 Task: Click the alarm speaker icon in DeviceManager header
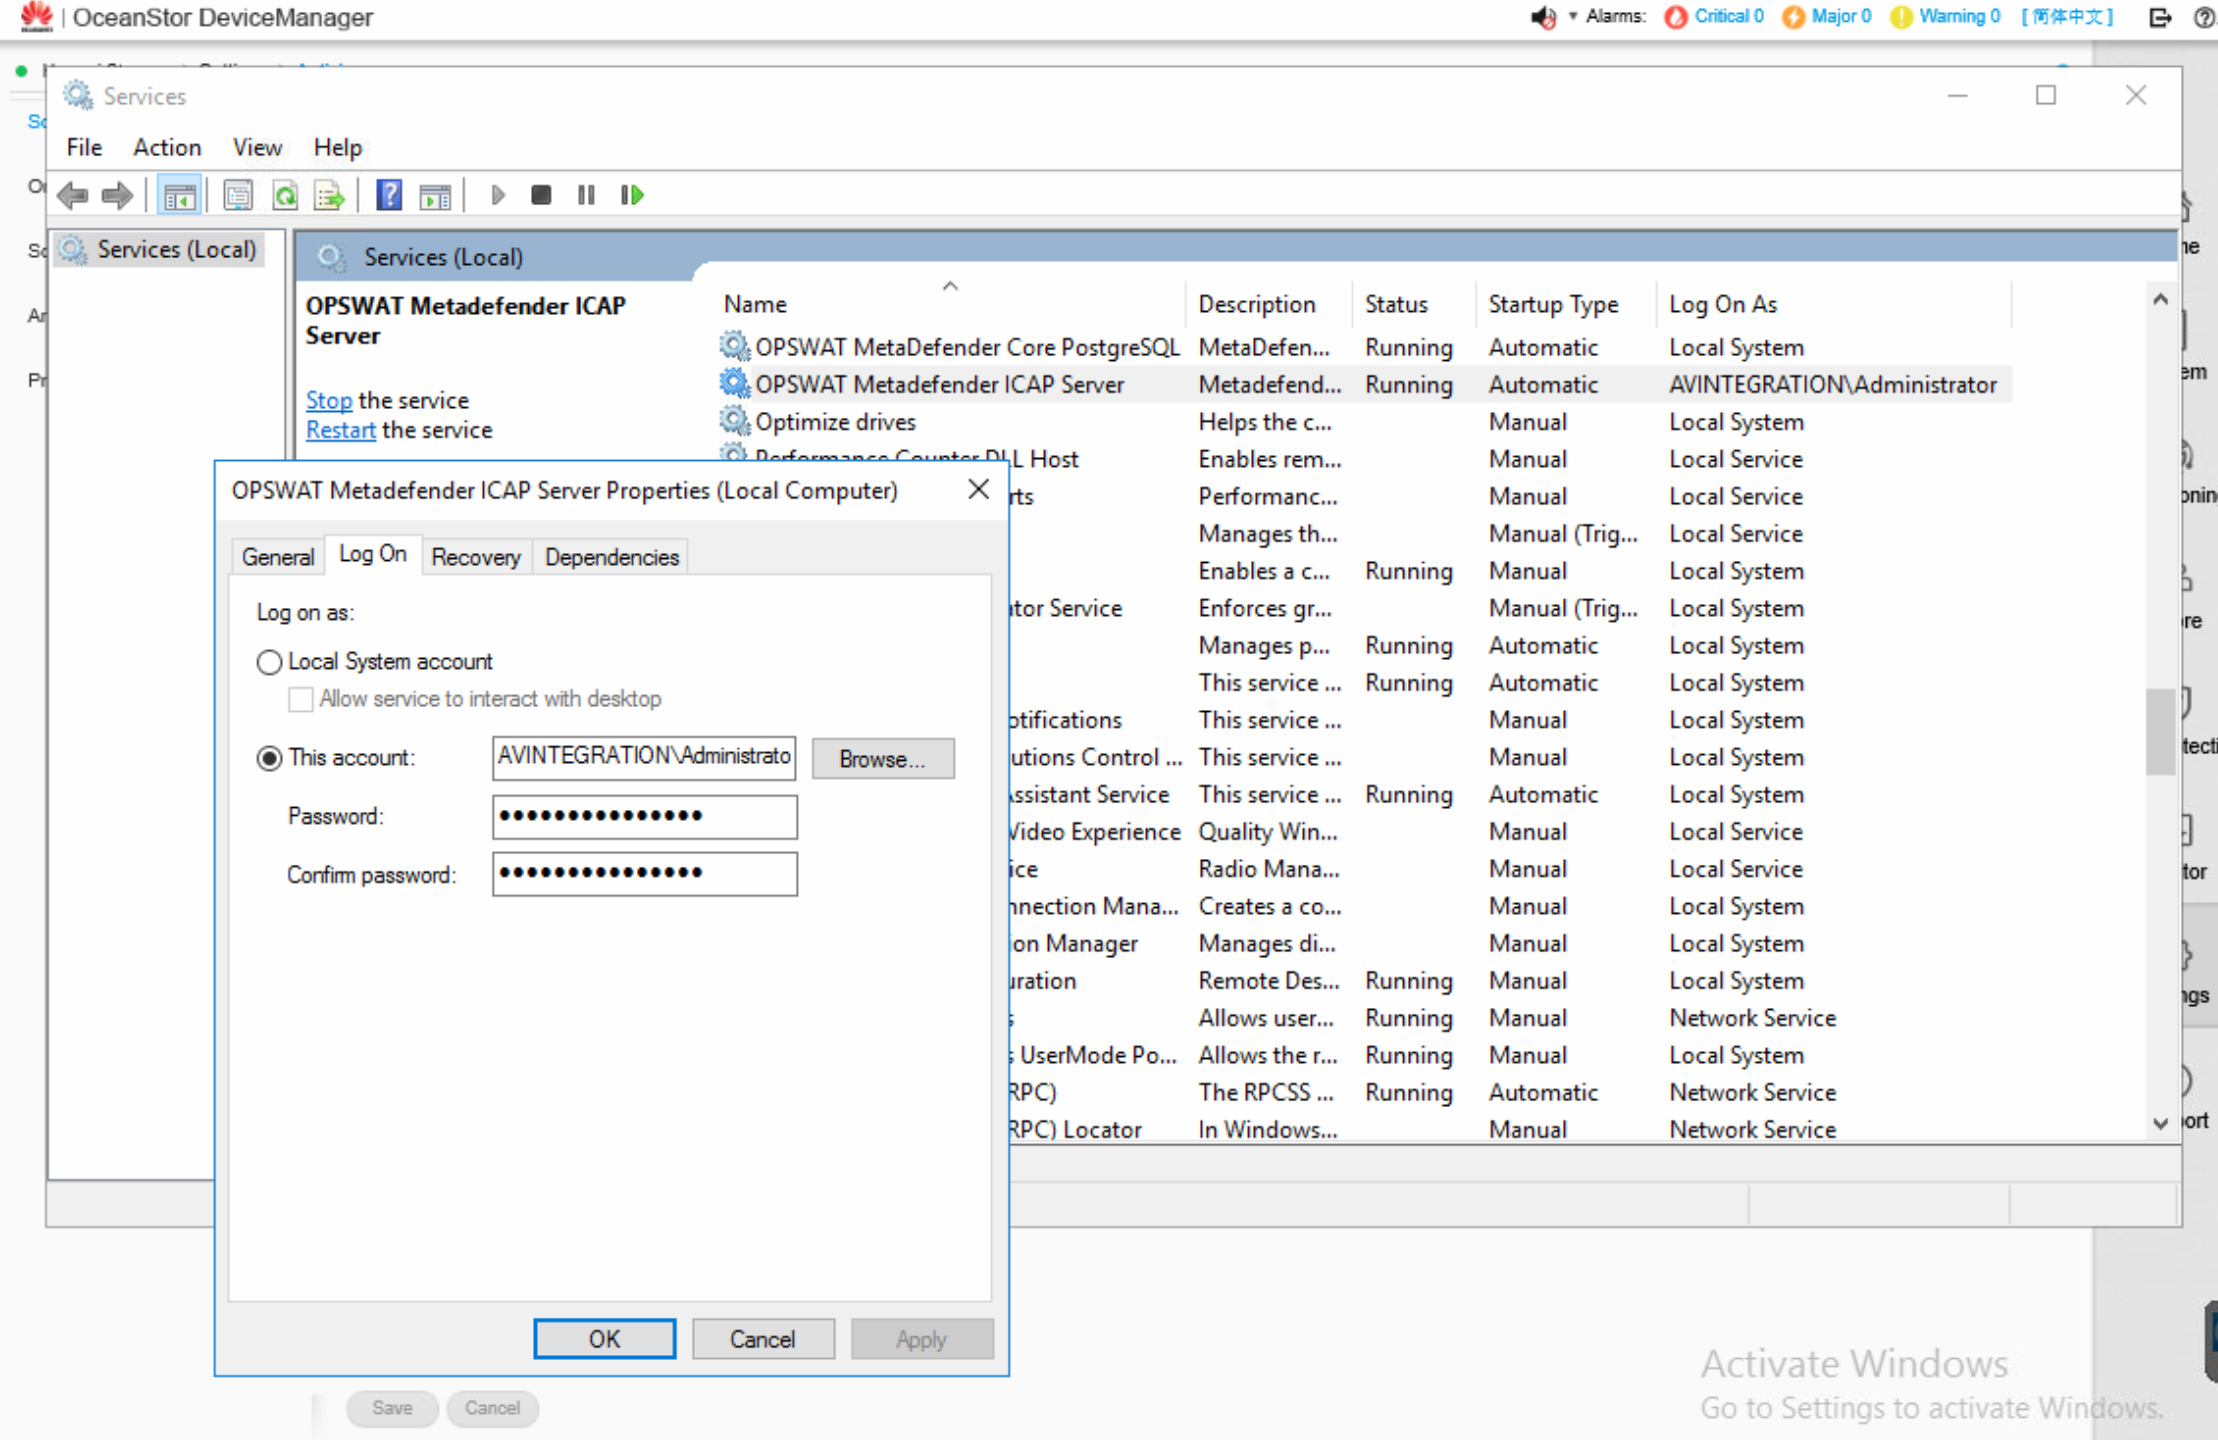point(1543,17)
